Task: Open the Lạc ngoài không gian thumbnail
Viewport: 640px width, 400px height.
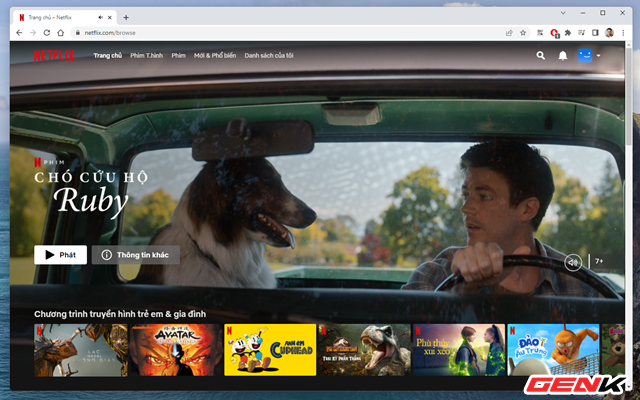Action: (81, 350)
